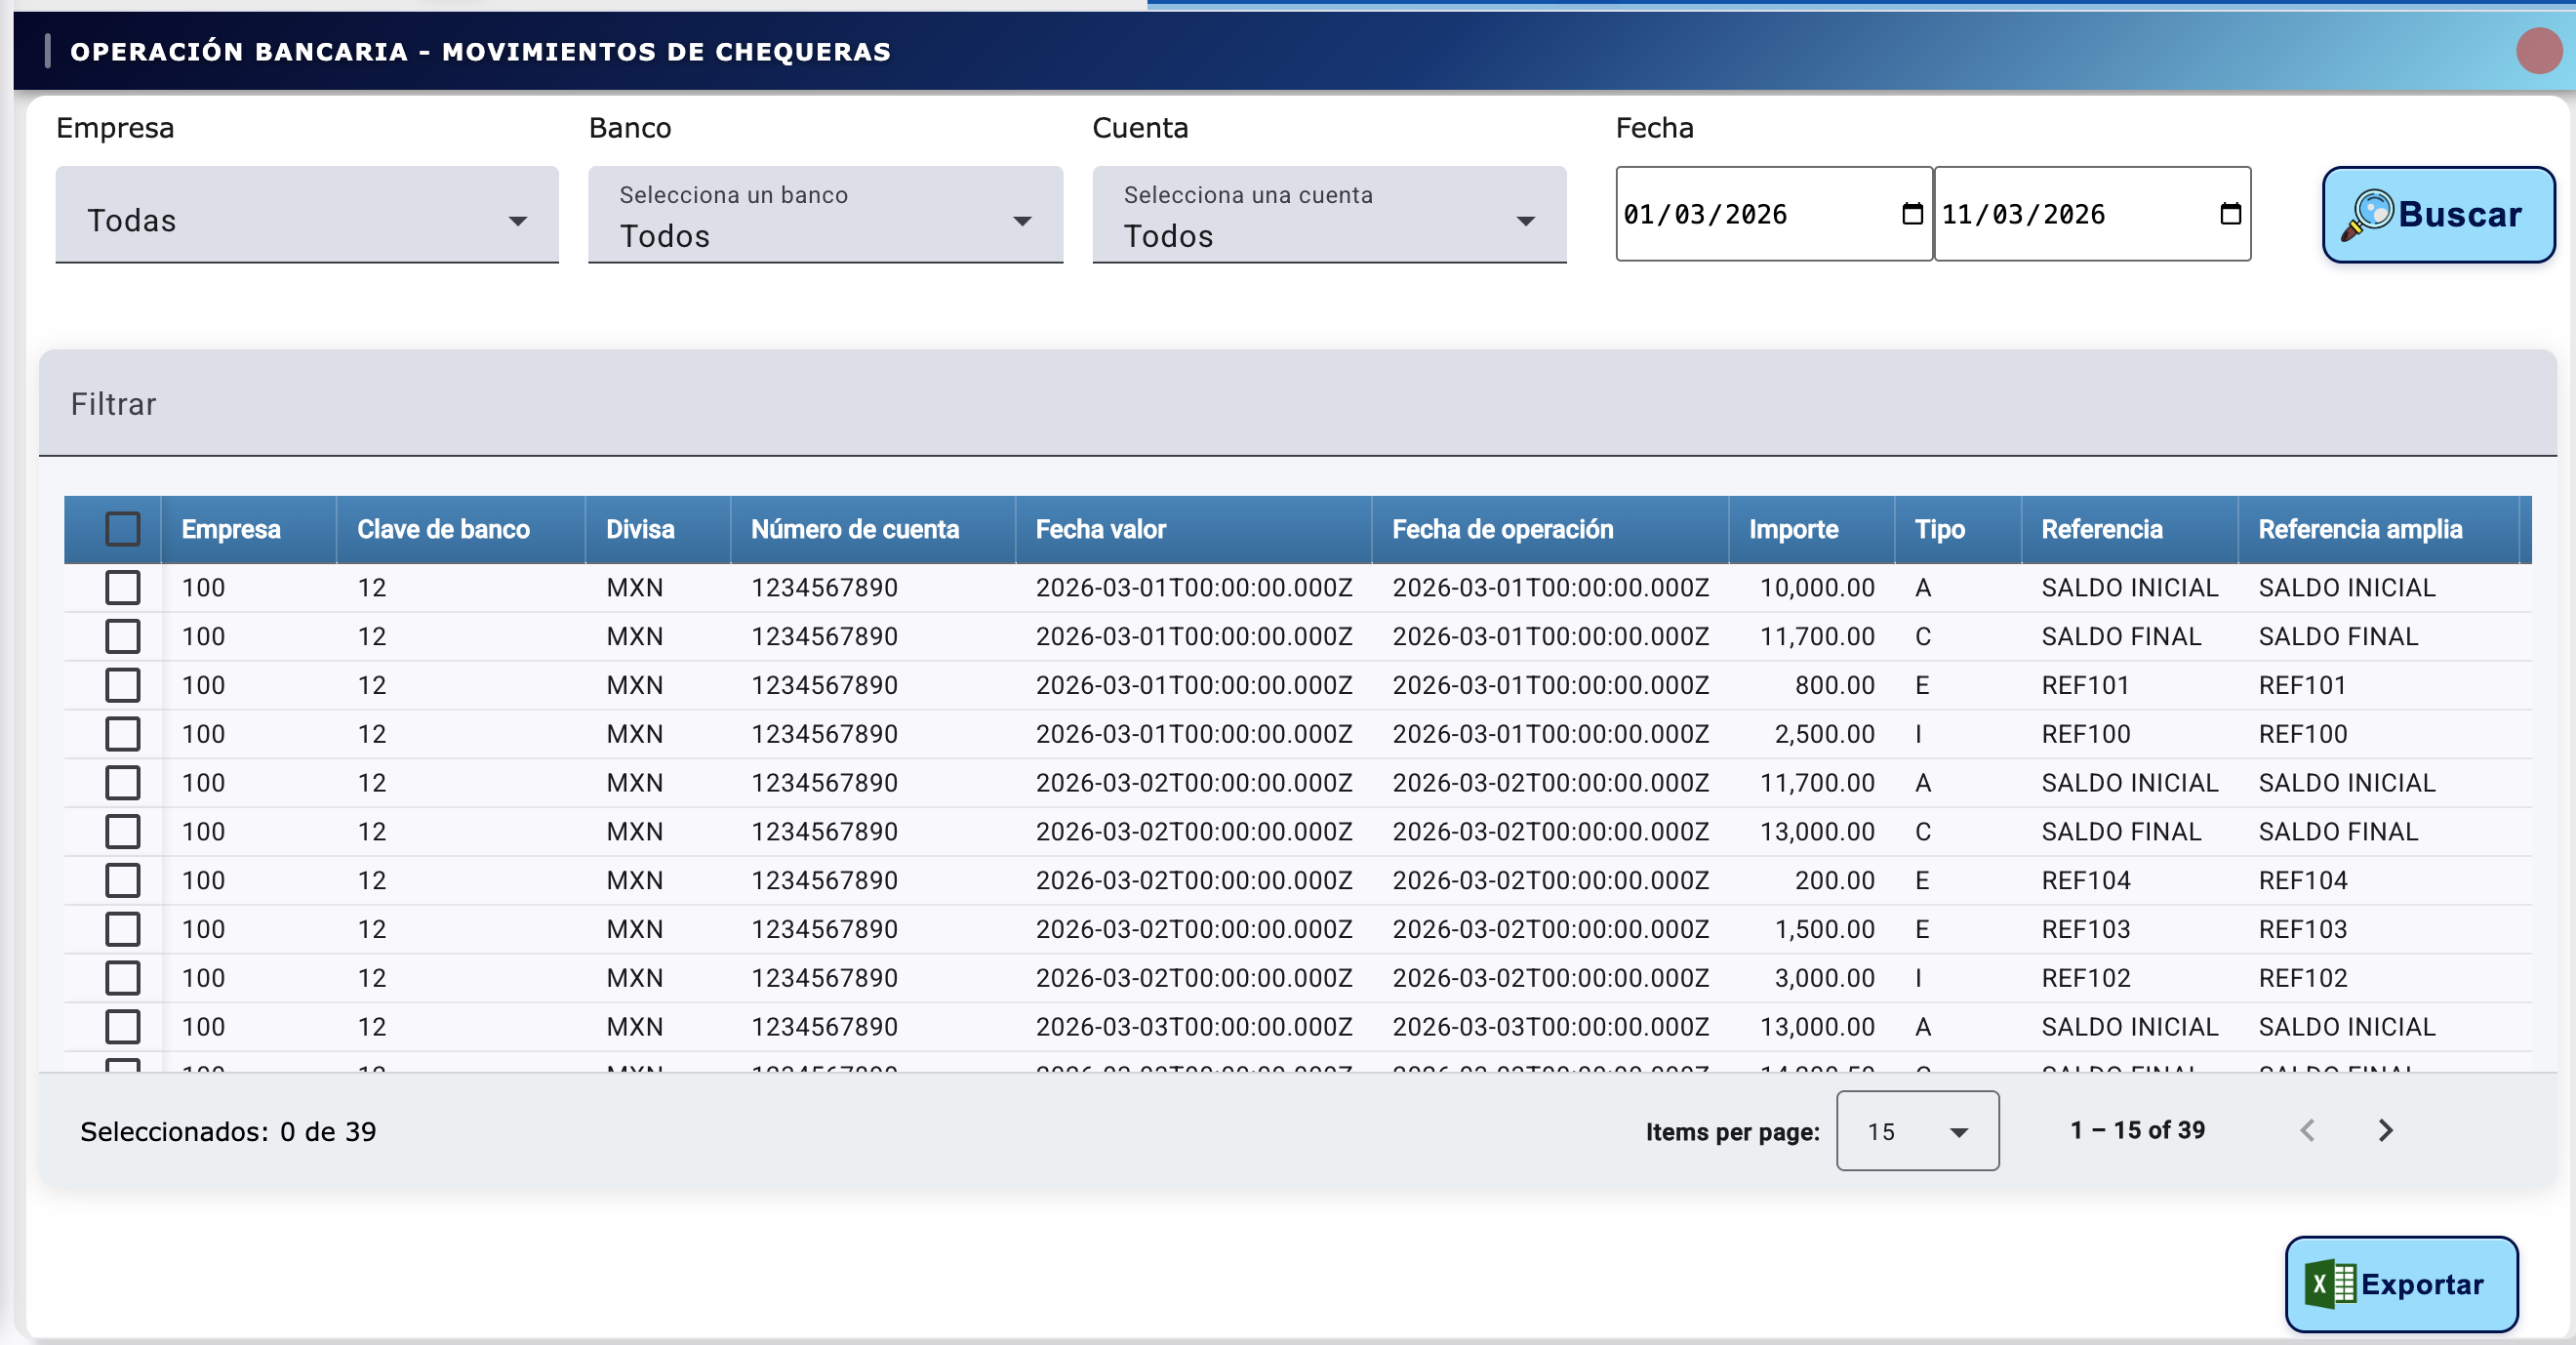Toggle the select-all checkbox in the table header
This screenshot has width=2576, height=1345.
[123, 529]
